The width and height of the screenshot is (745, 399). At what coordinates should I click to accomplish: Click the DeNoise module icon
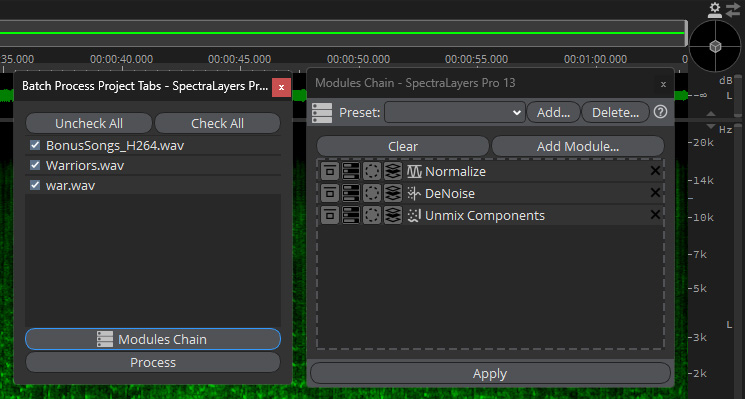[x=414, y=193]
